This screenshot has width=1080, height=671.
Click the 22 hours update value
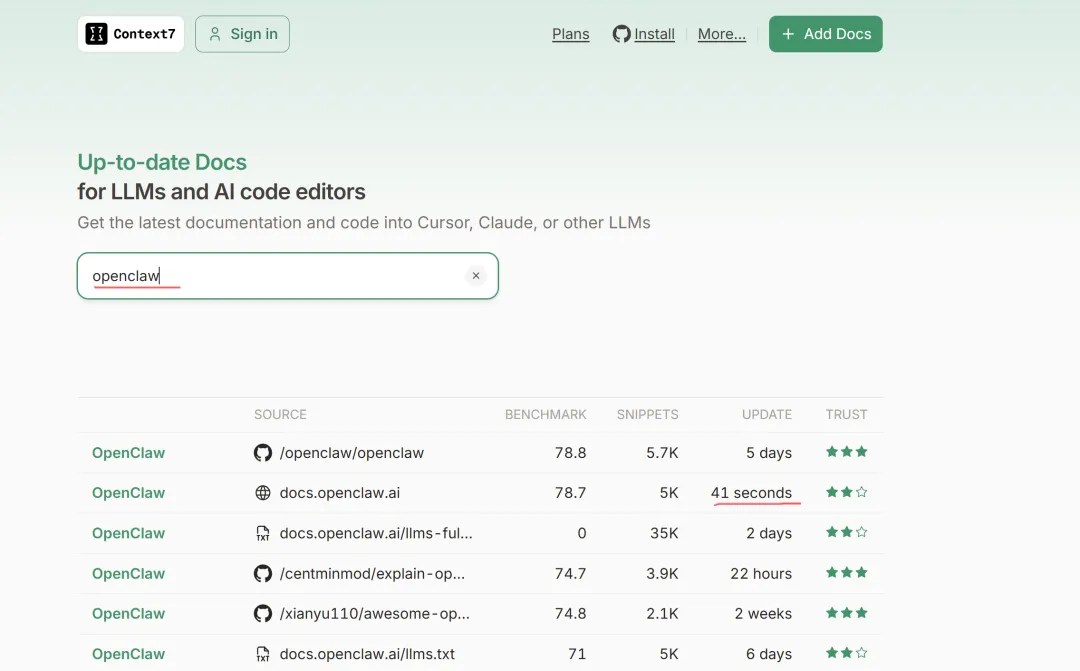click(x=761, y=573)
